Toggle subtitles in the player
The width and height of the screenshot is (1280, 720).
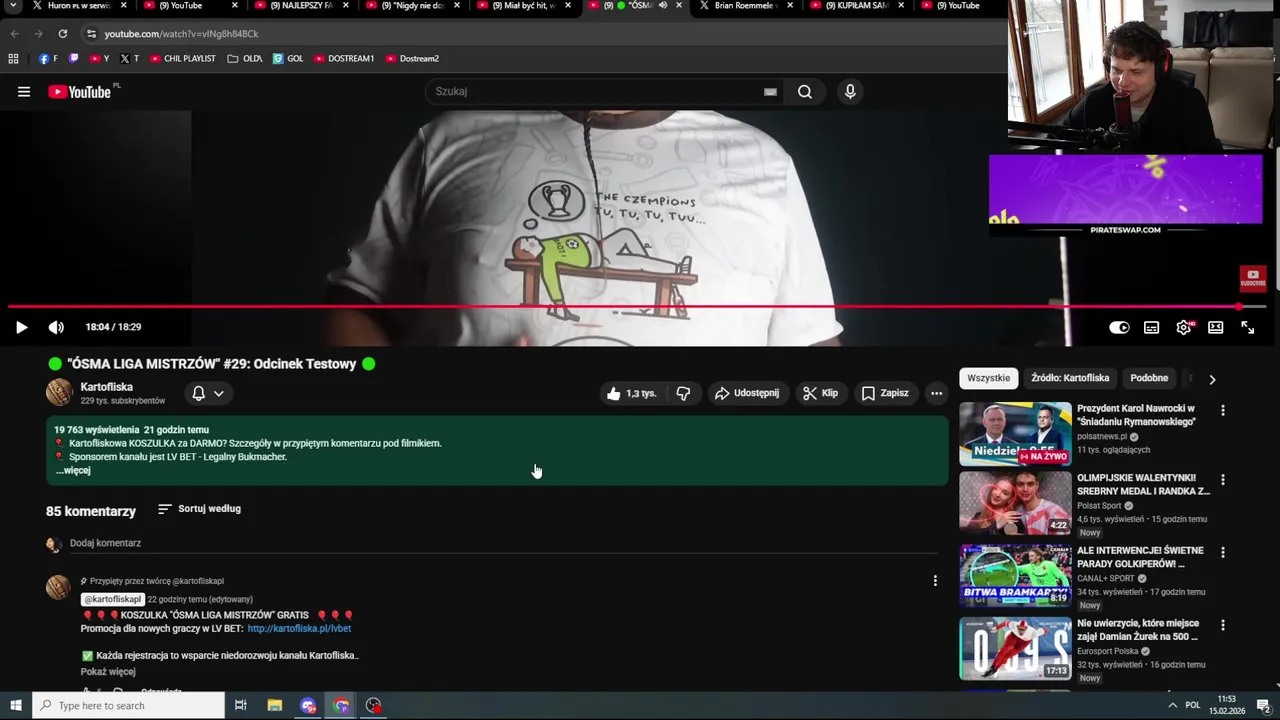tap(1152, 327)
